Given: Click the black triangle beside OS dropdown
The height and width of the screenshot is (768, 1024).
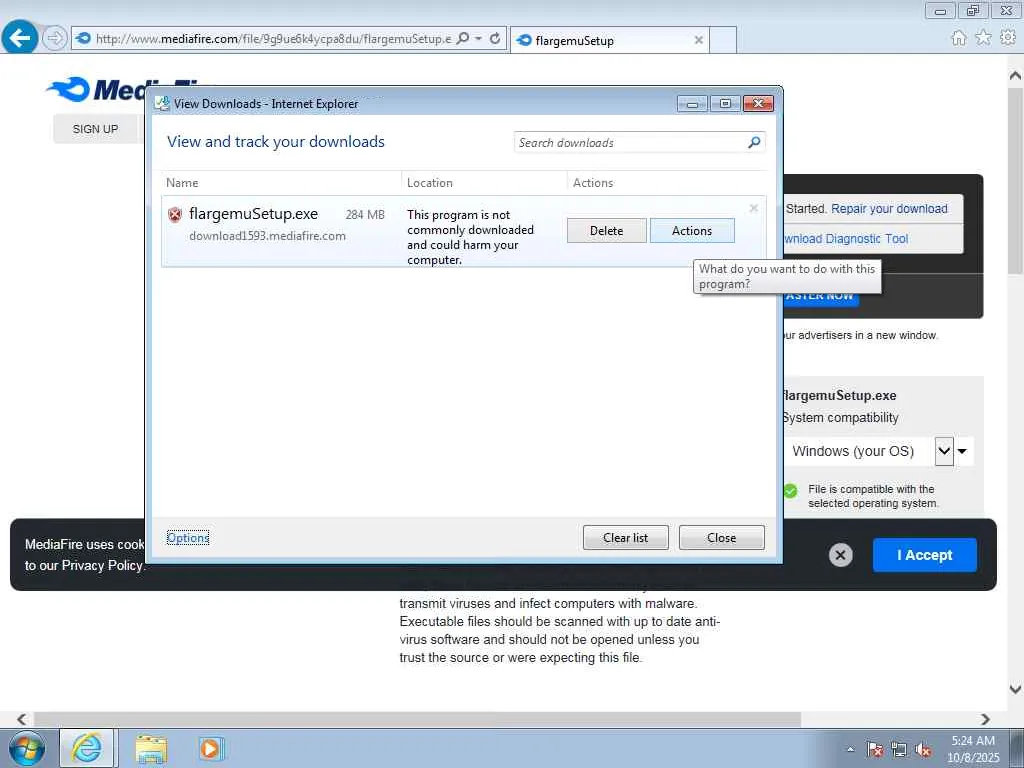Looking at the screenshot, I should 962,451.
